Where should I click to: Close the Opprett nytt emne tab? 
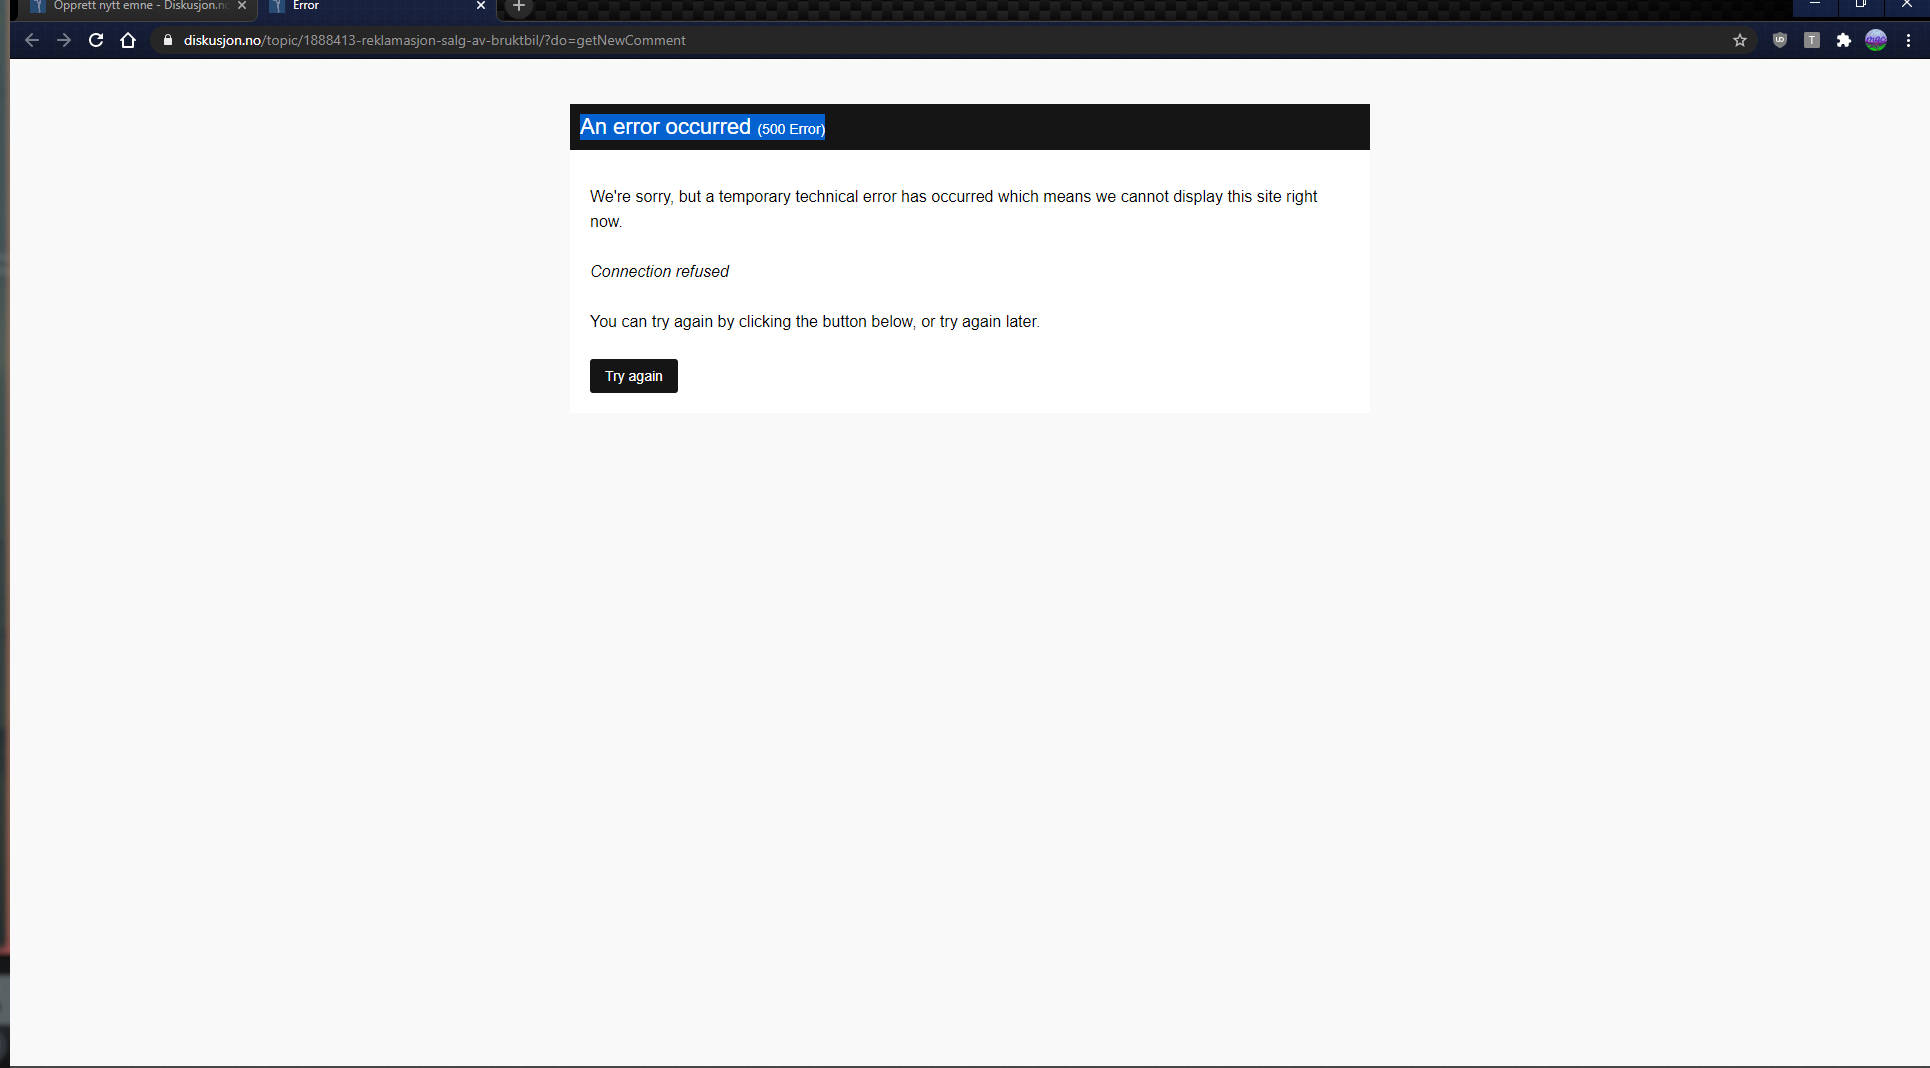tap(242, 6)
